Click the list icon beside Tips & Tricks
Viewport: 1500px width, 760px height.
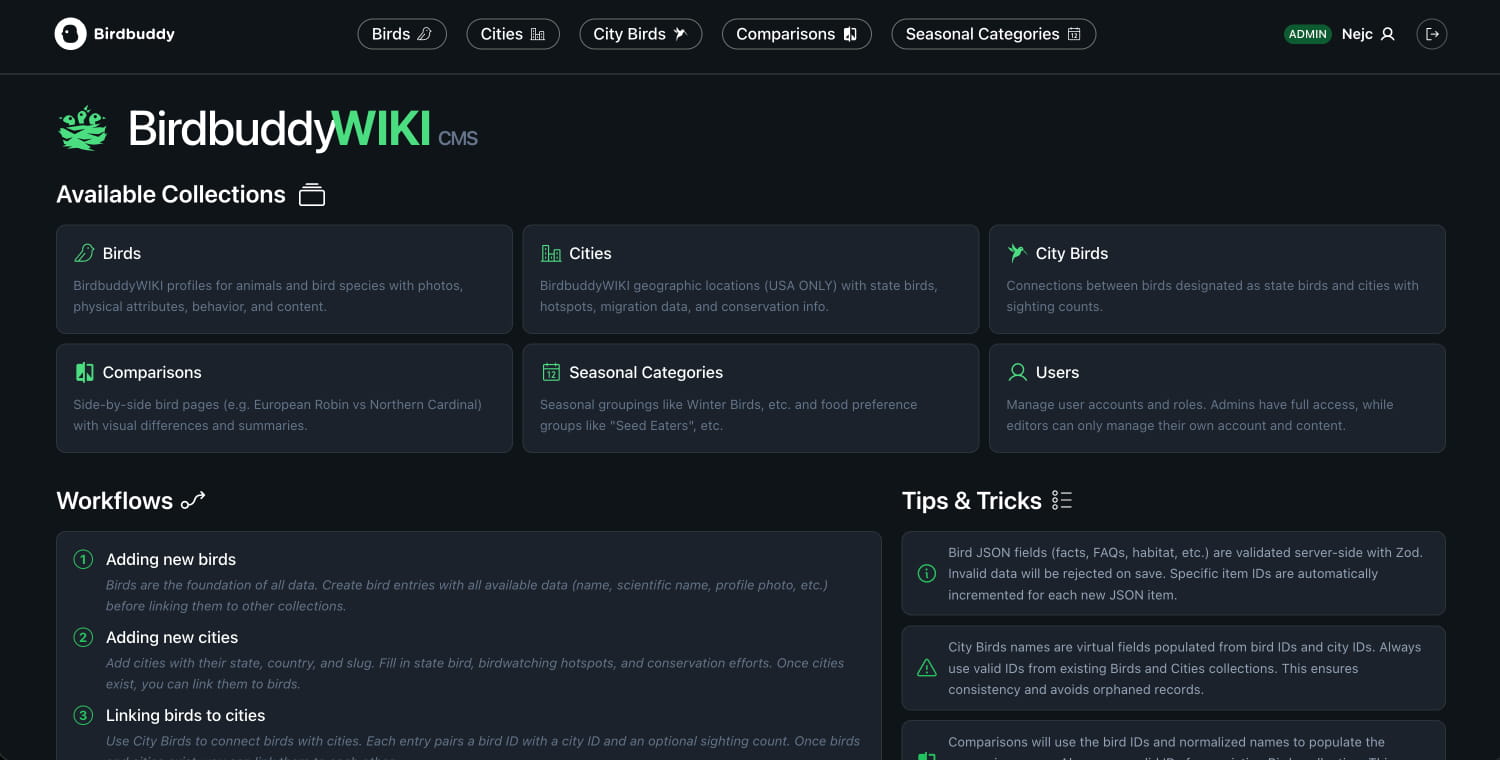point(1062,500)
